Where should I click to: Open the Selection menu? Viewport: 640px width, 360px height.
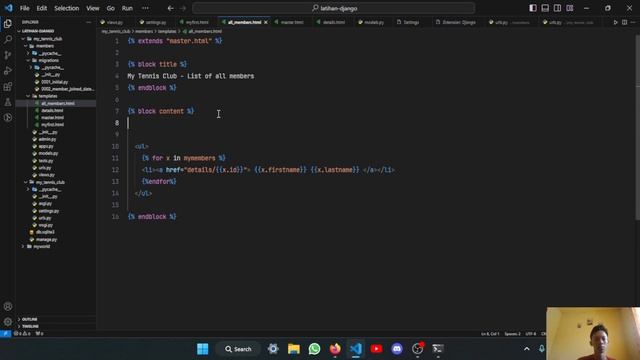67,8
